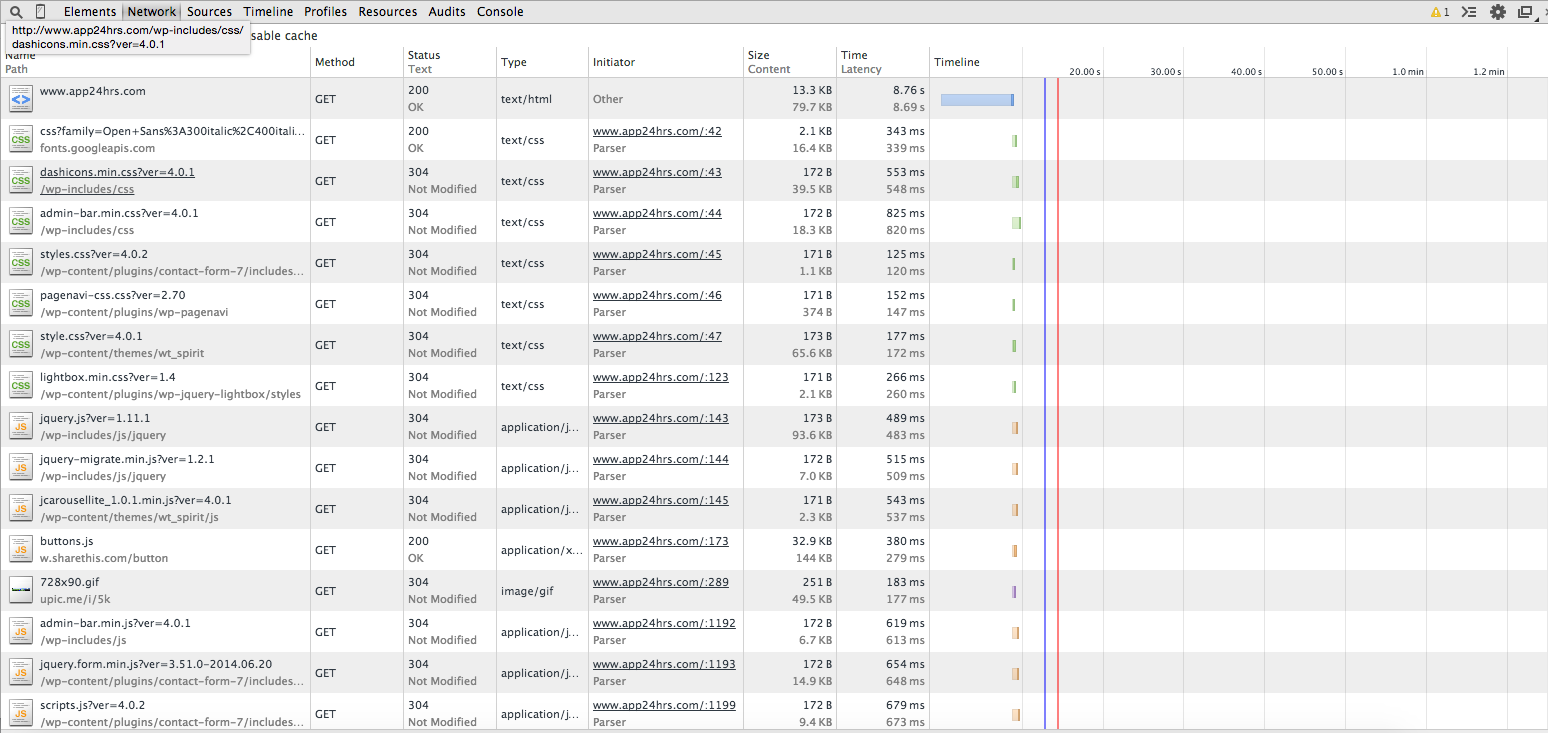Open initiator link www.app24hrs.com/:173
1548x733 pixels.
(661, 541)
